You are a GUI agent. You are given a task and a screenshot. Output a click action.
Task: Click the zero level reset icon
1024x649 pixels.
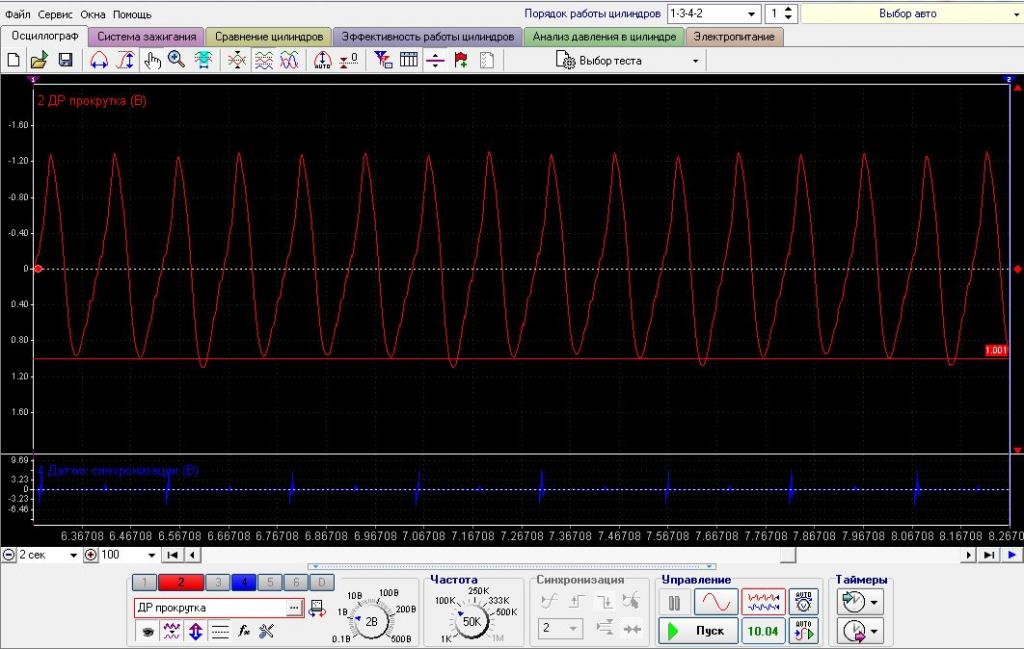(x=349, y=61)
